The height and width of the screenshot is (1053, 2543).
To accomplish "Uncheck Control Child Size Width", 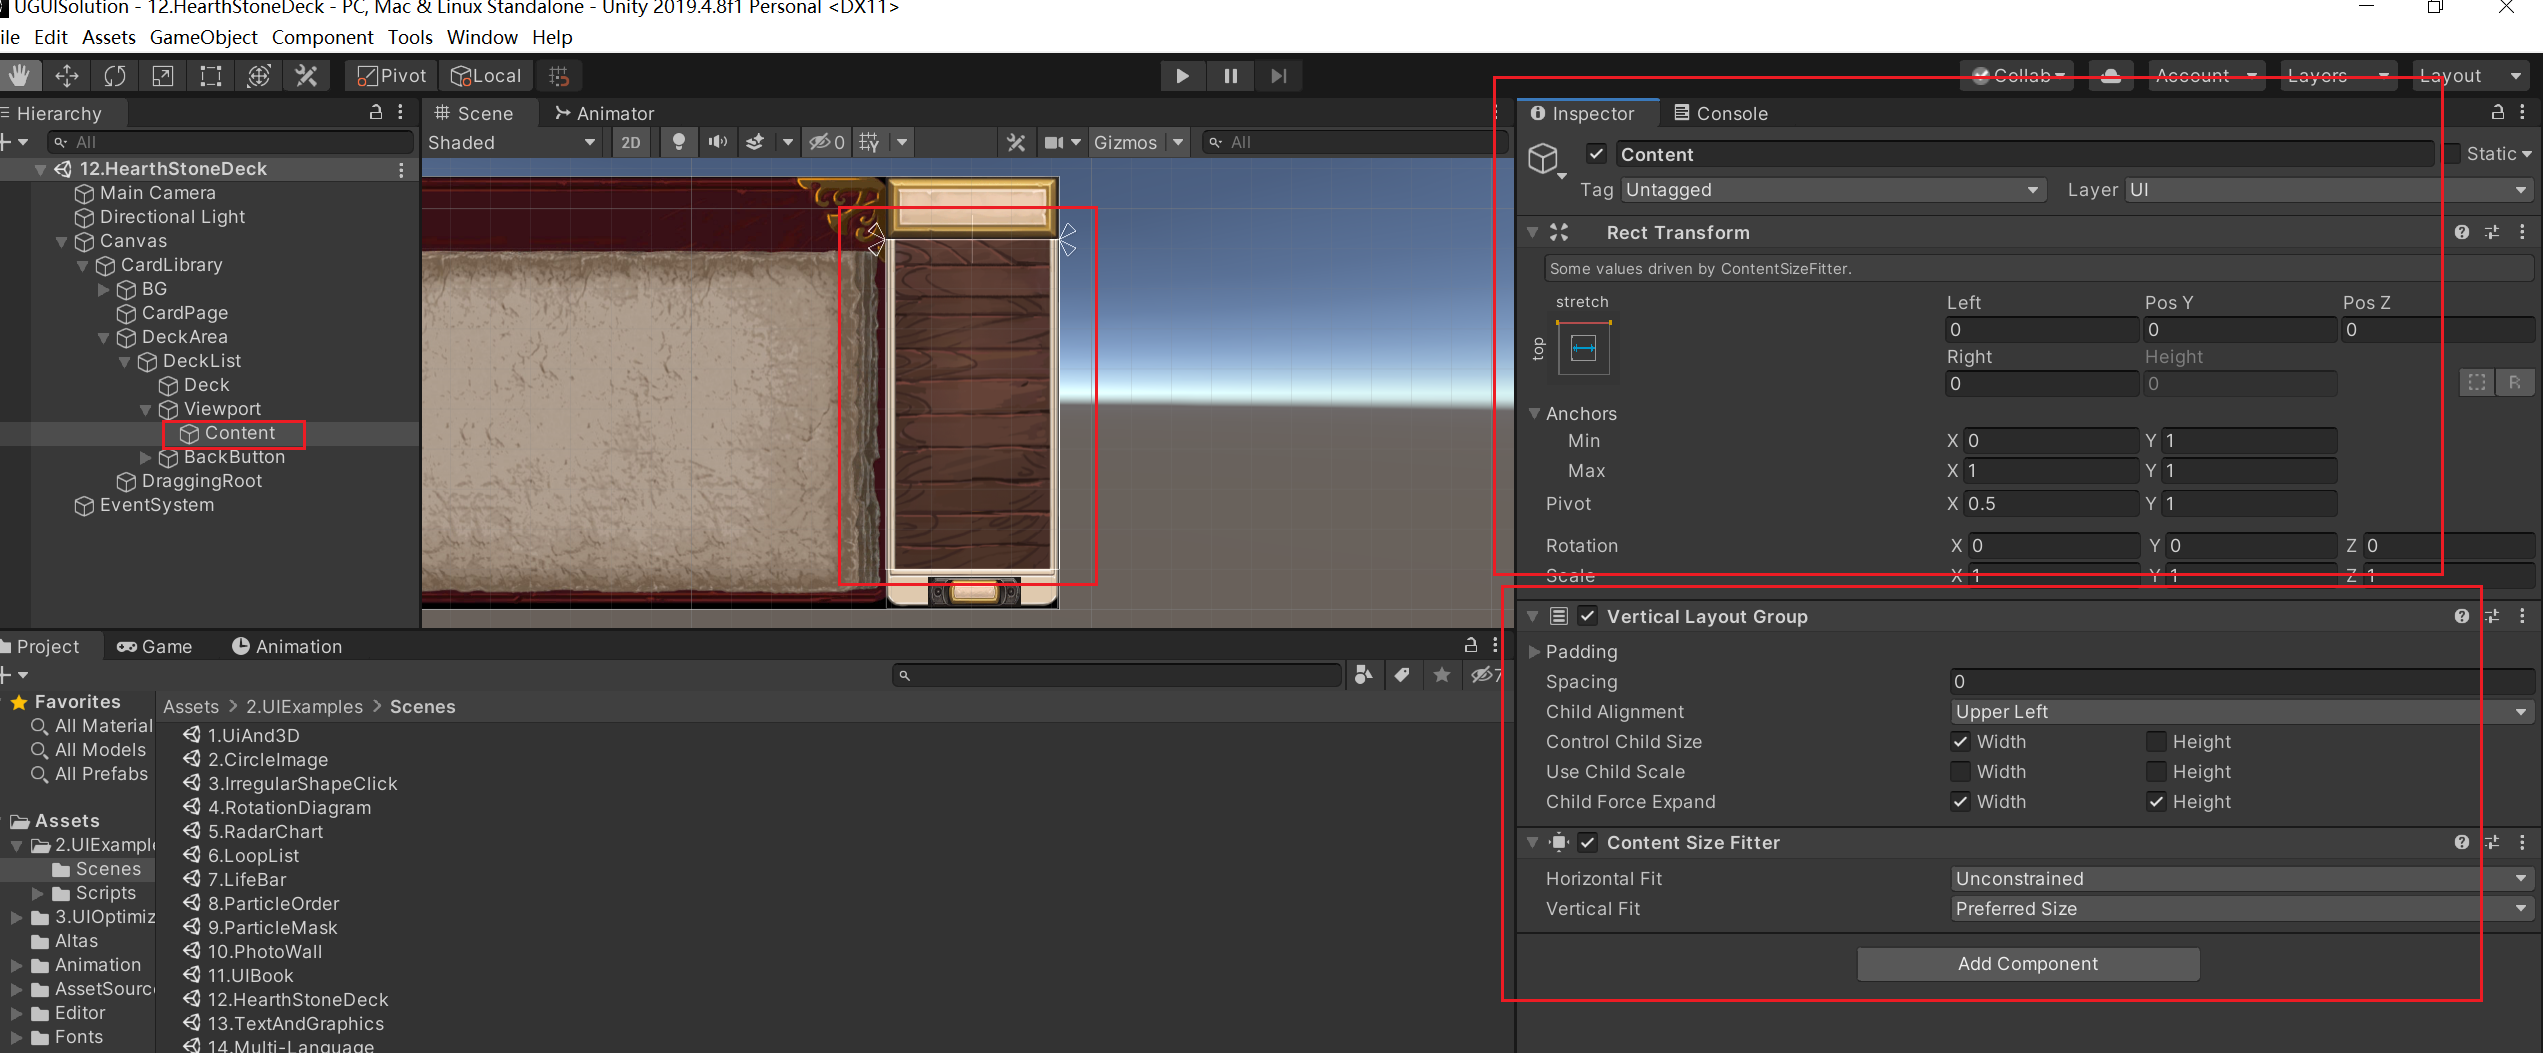I will coord(1960,742).
